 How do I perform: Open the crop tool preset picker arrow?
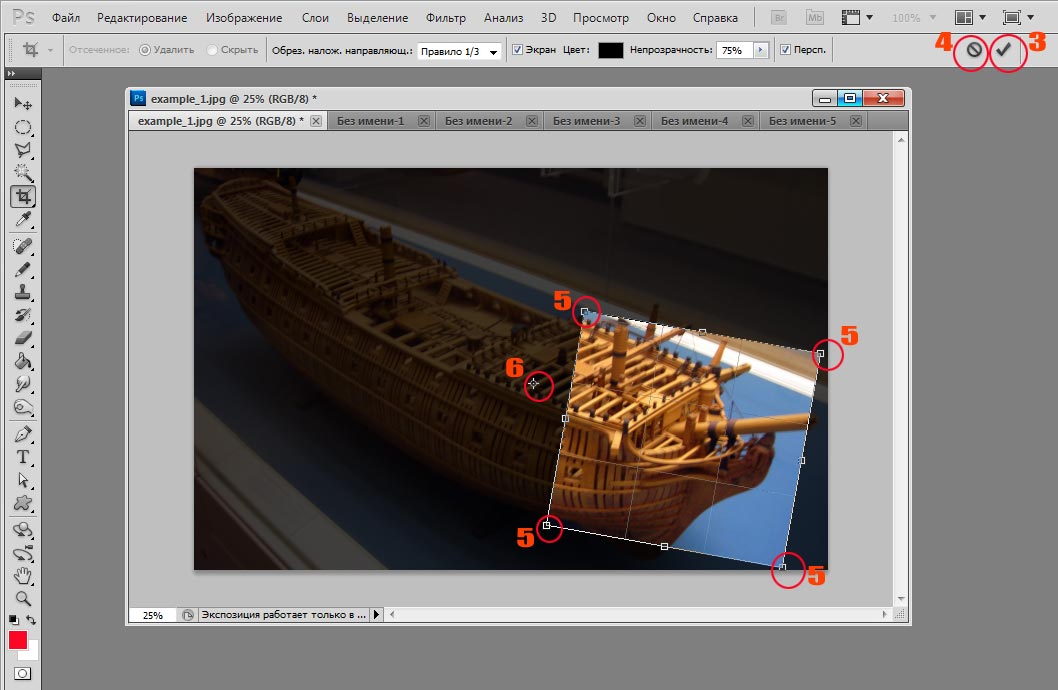point(51,50)
